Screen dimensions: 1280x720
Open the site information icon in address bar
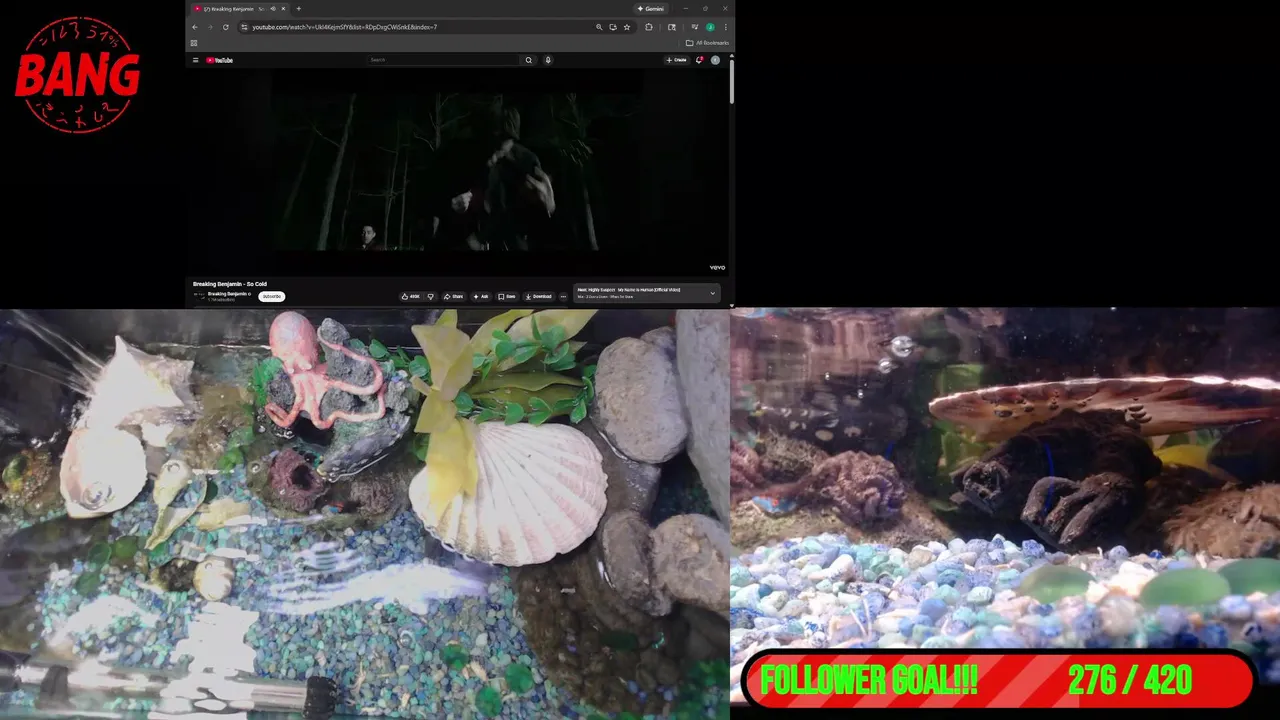(244, 27)
